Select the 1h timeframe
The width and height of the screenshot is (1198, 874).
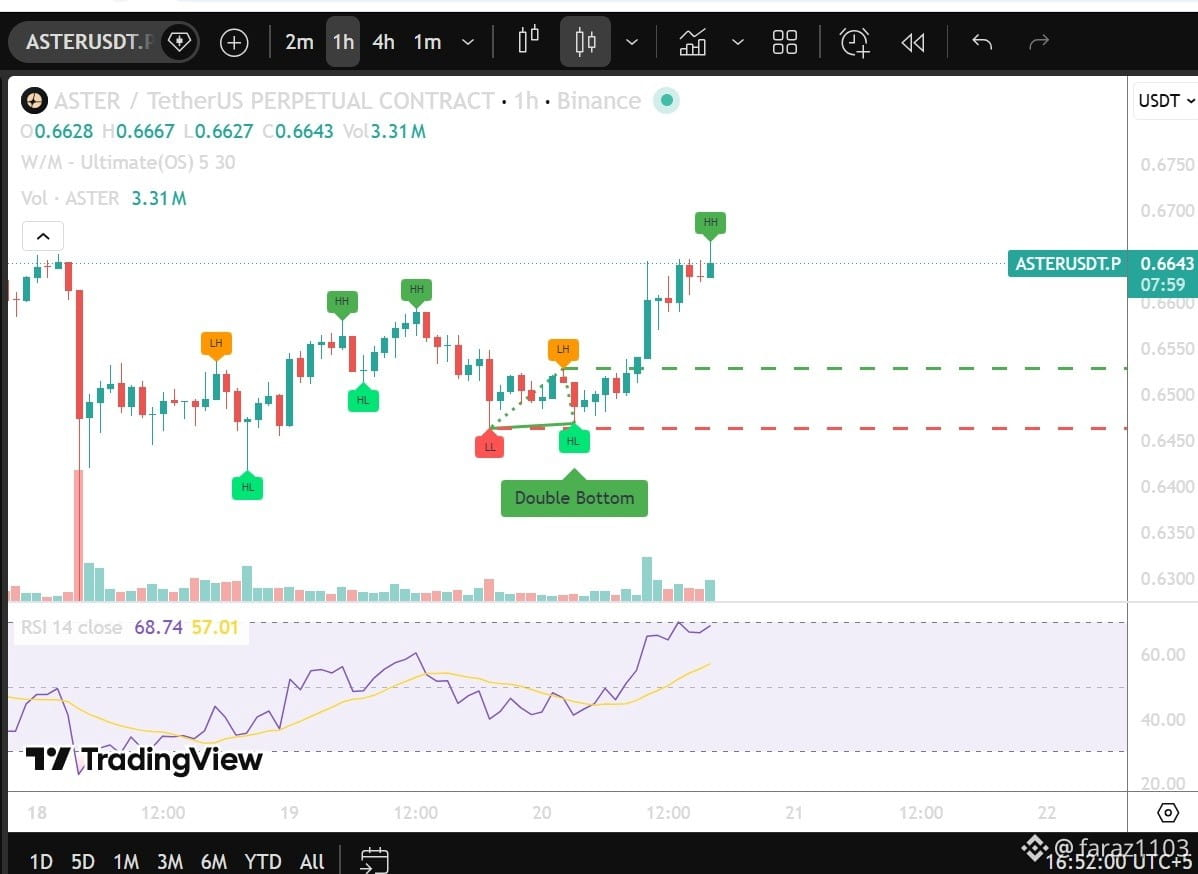coord(343,42)
